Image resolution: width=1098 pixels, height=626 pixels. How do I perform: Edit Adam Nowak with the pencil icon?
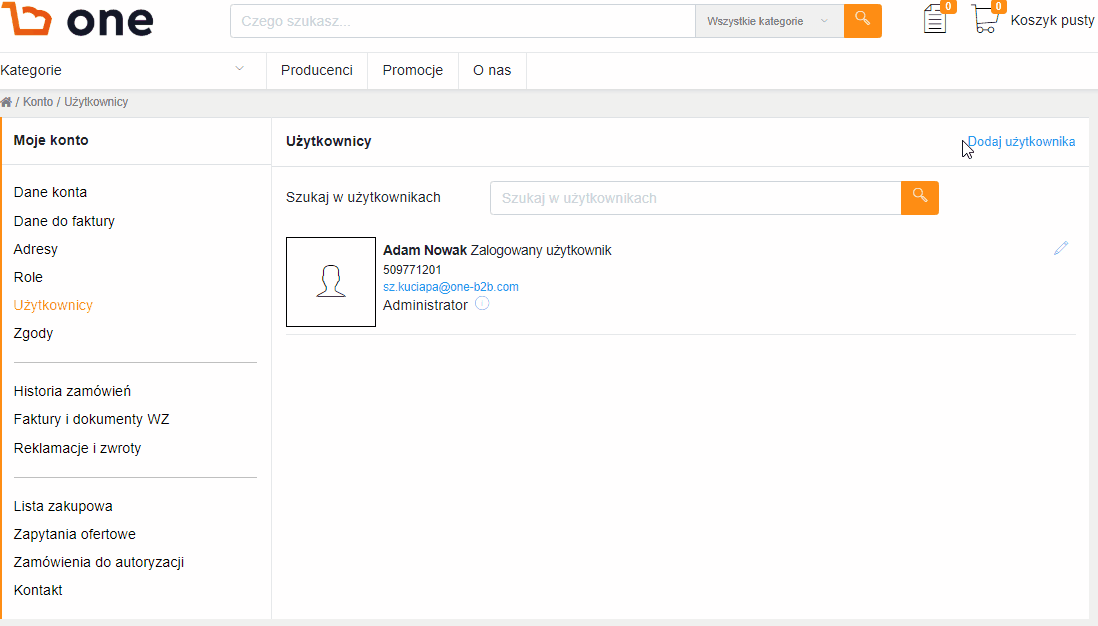pos(1061,248)
